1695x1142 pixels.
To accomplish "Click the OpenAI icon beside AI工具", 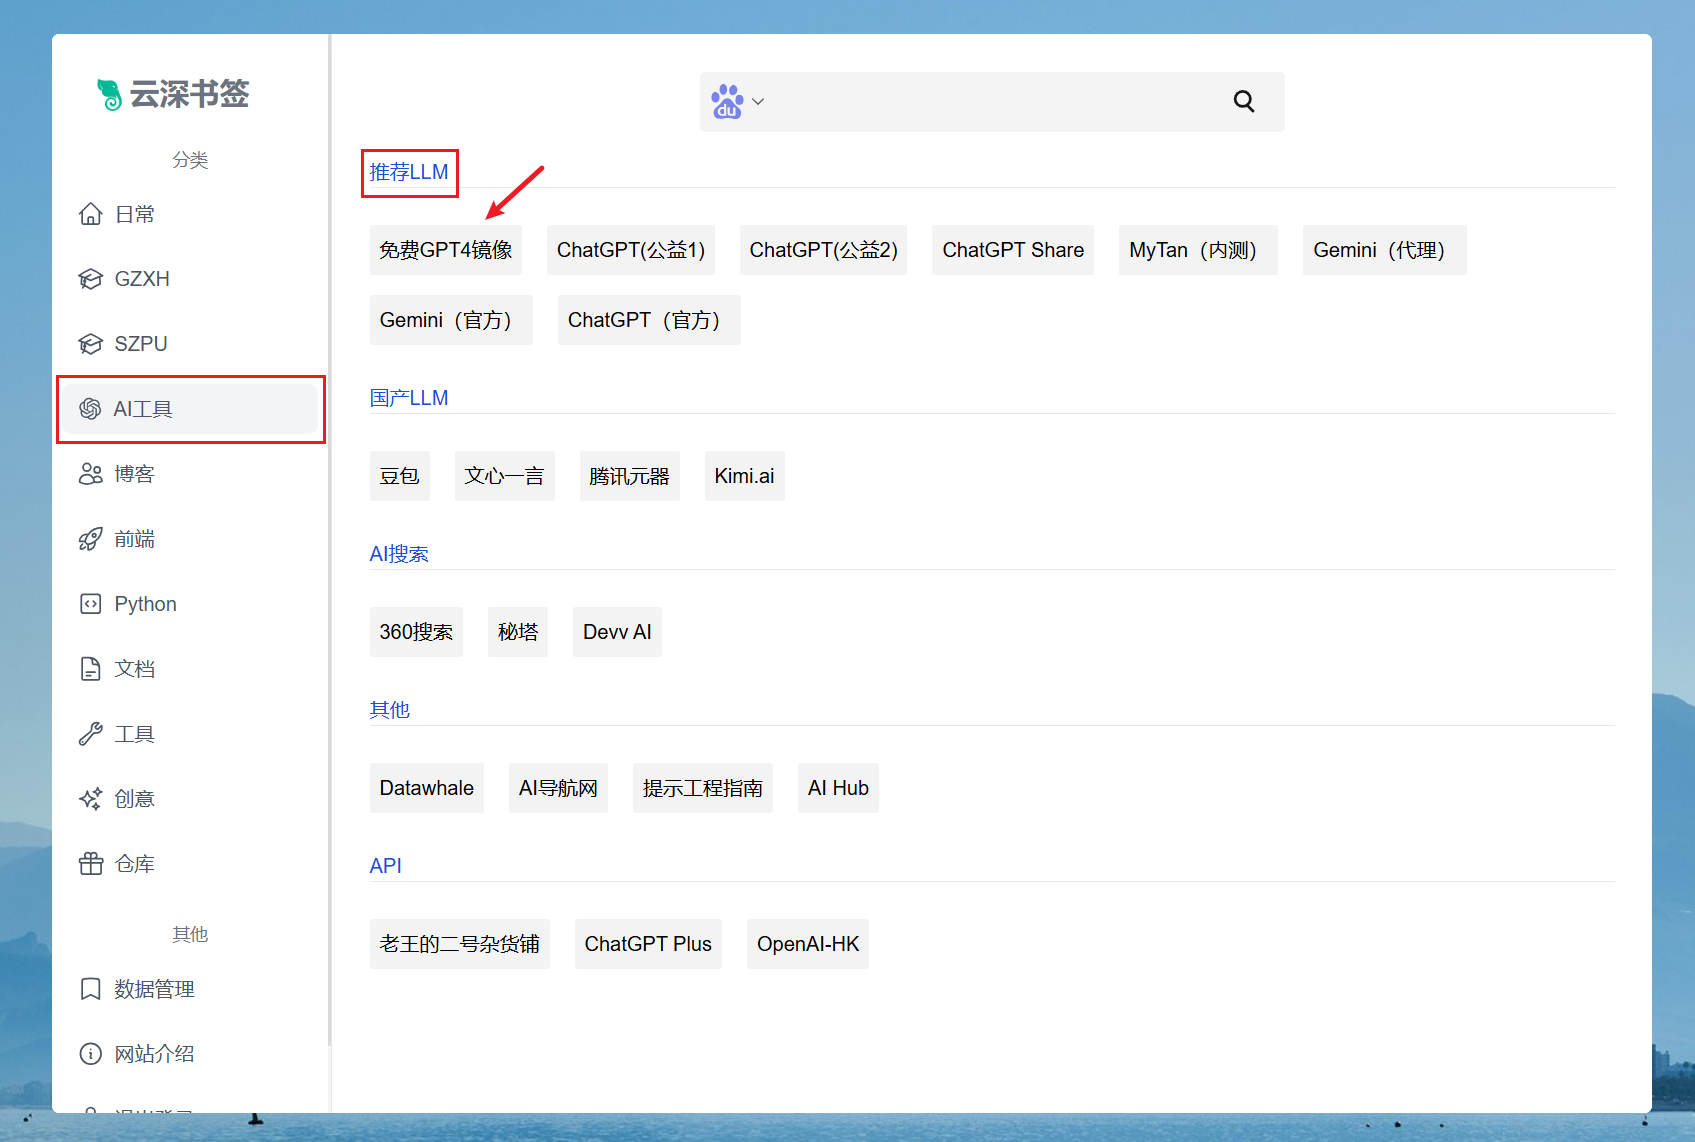I will pos(91,409).
